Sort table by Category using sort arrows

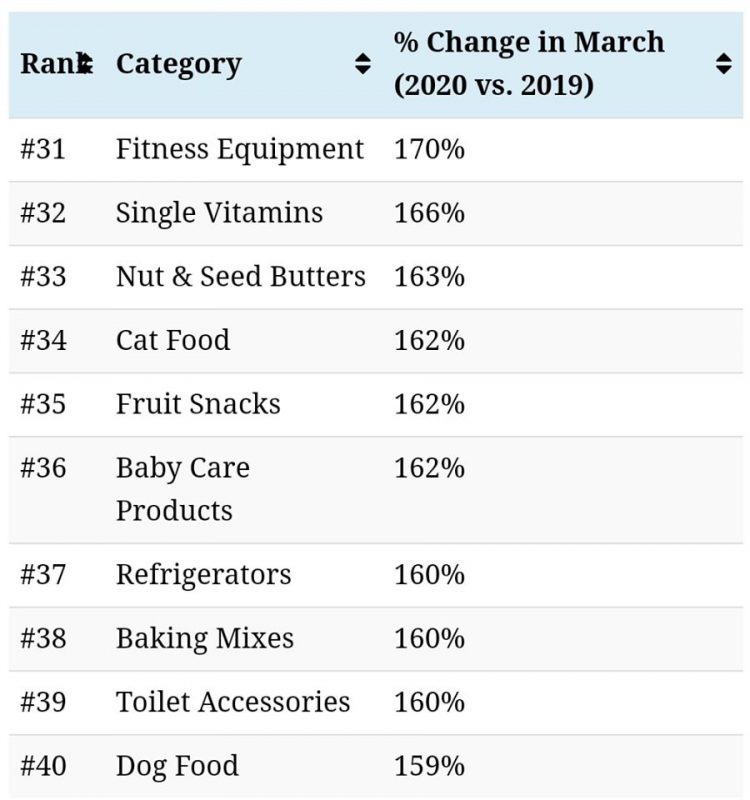tap(363, 65)
